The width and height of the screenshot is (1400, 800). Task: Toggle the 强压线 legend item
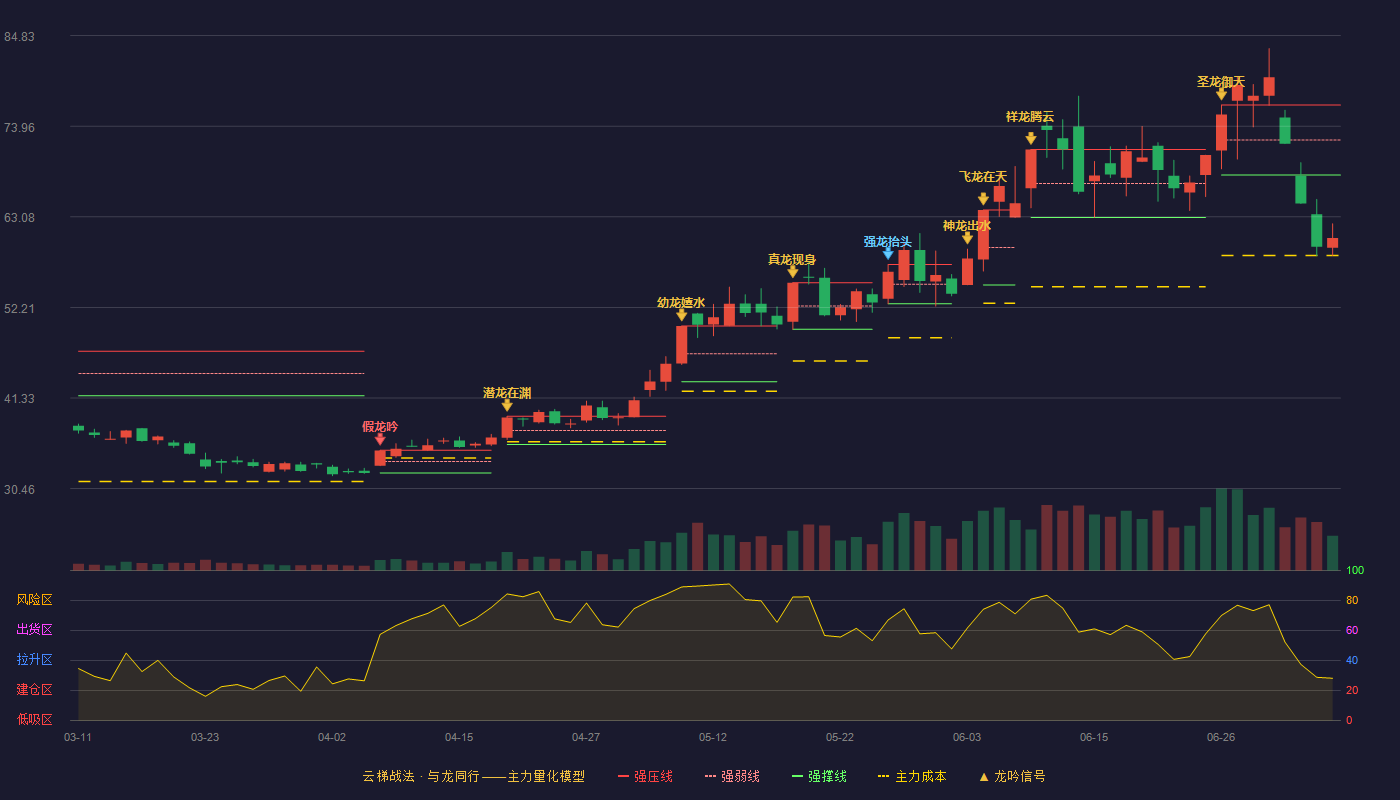tap(645, 776)
